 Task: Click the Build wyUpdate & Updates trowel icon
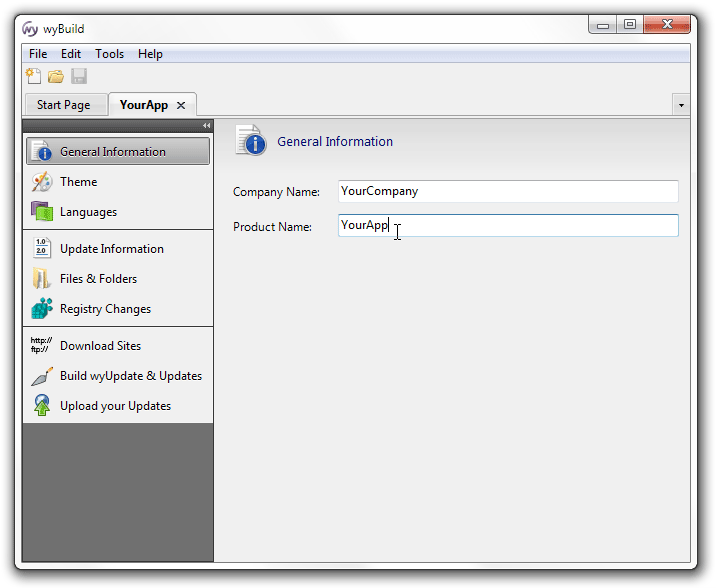tap(42, 376)
